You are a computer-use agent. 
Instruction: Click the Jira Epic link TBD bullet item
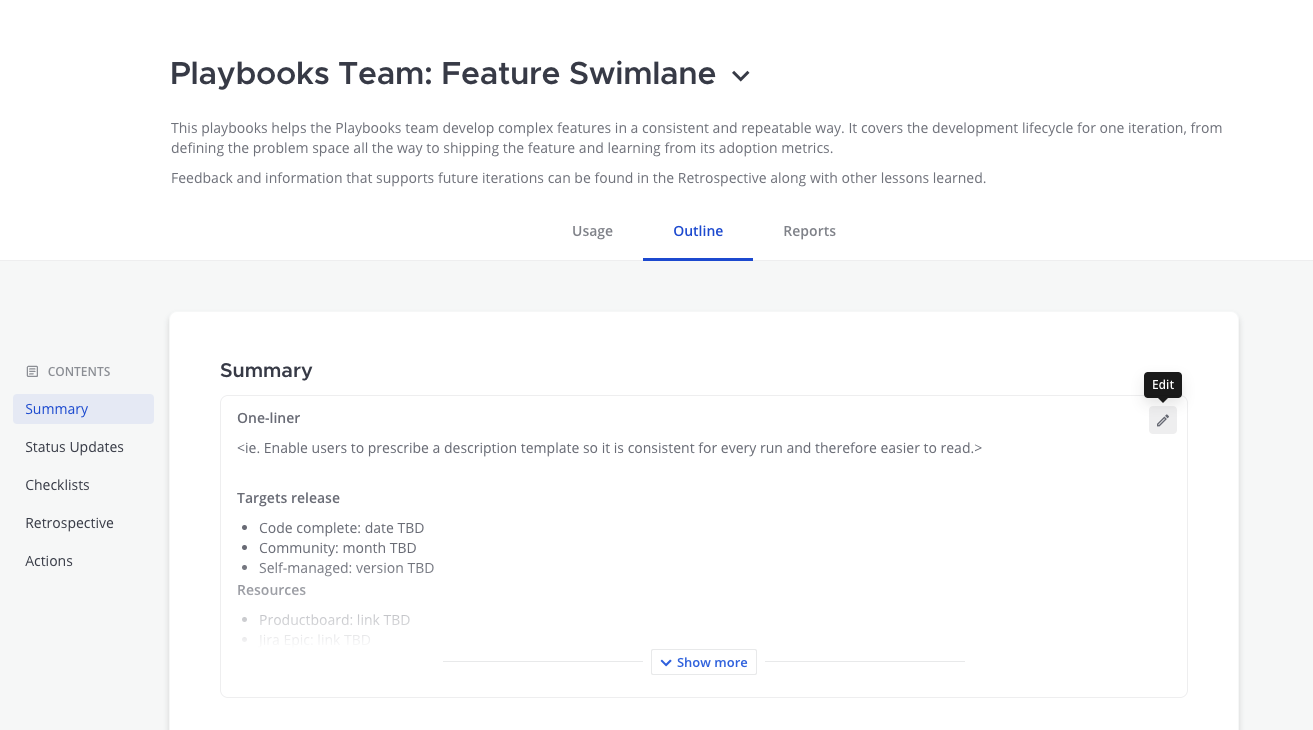[314, 639]
